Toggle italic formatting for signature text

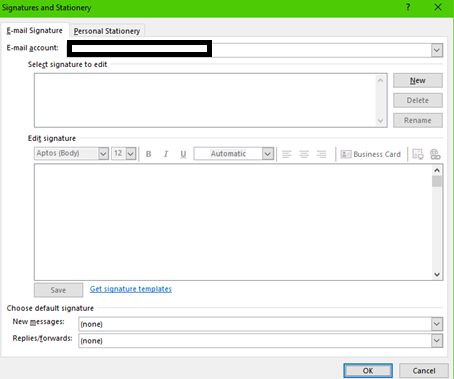click(x=166, y=154)
